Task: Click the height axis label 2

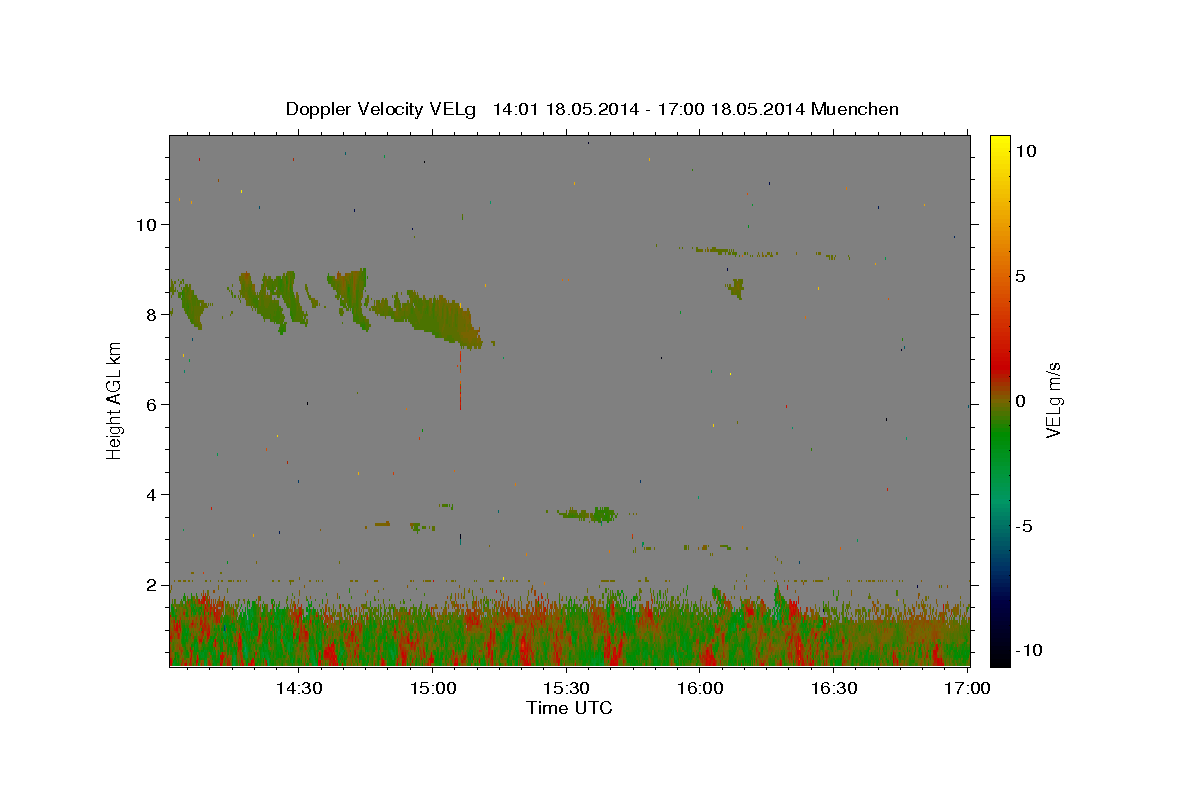Action: (153, 585)
